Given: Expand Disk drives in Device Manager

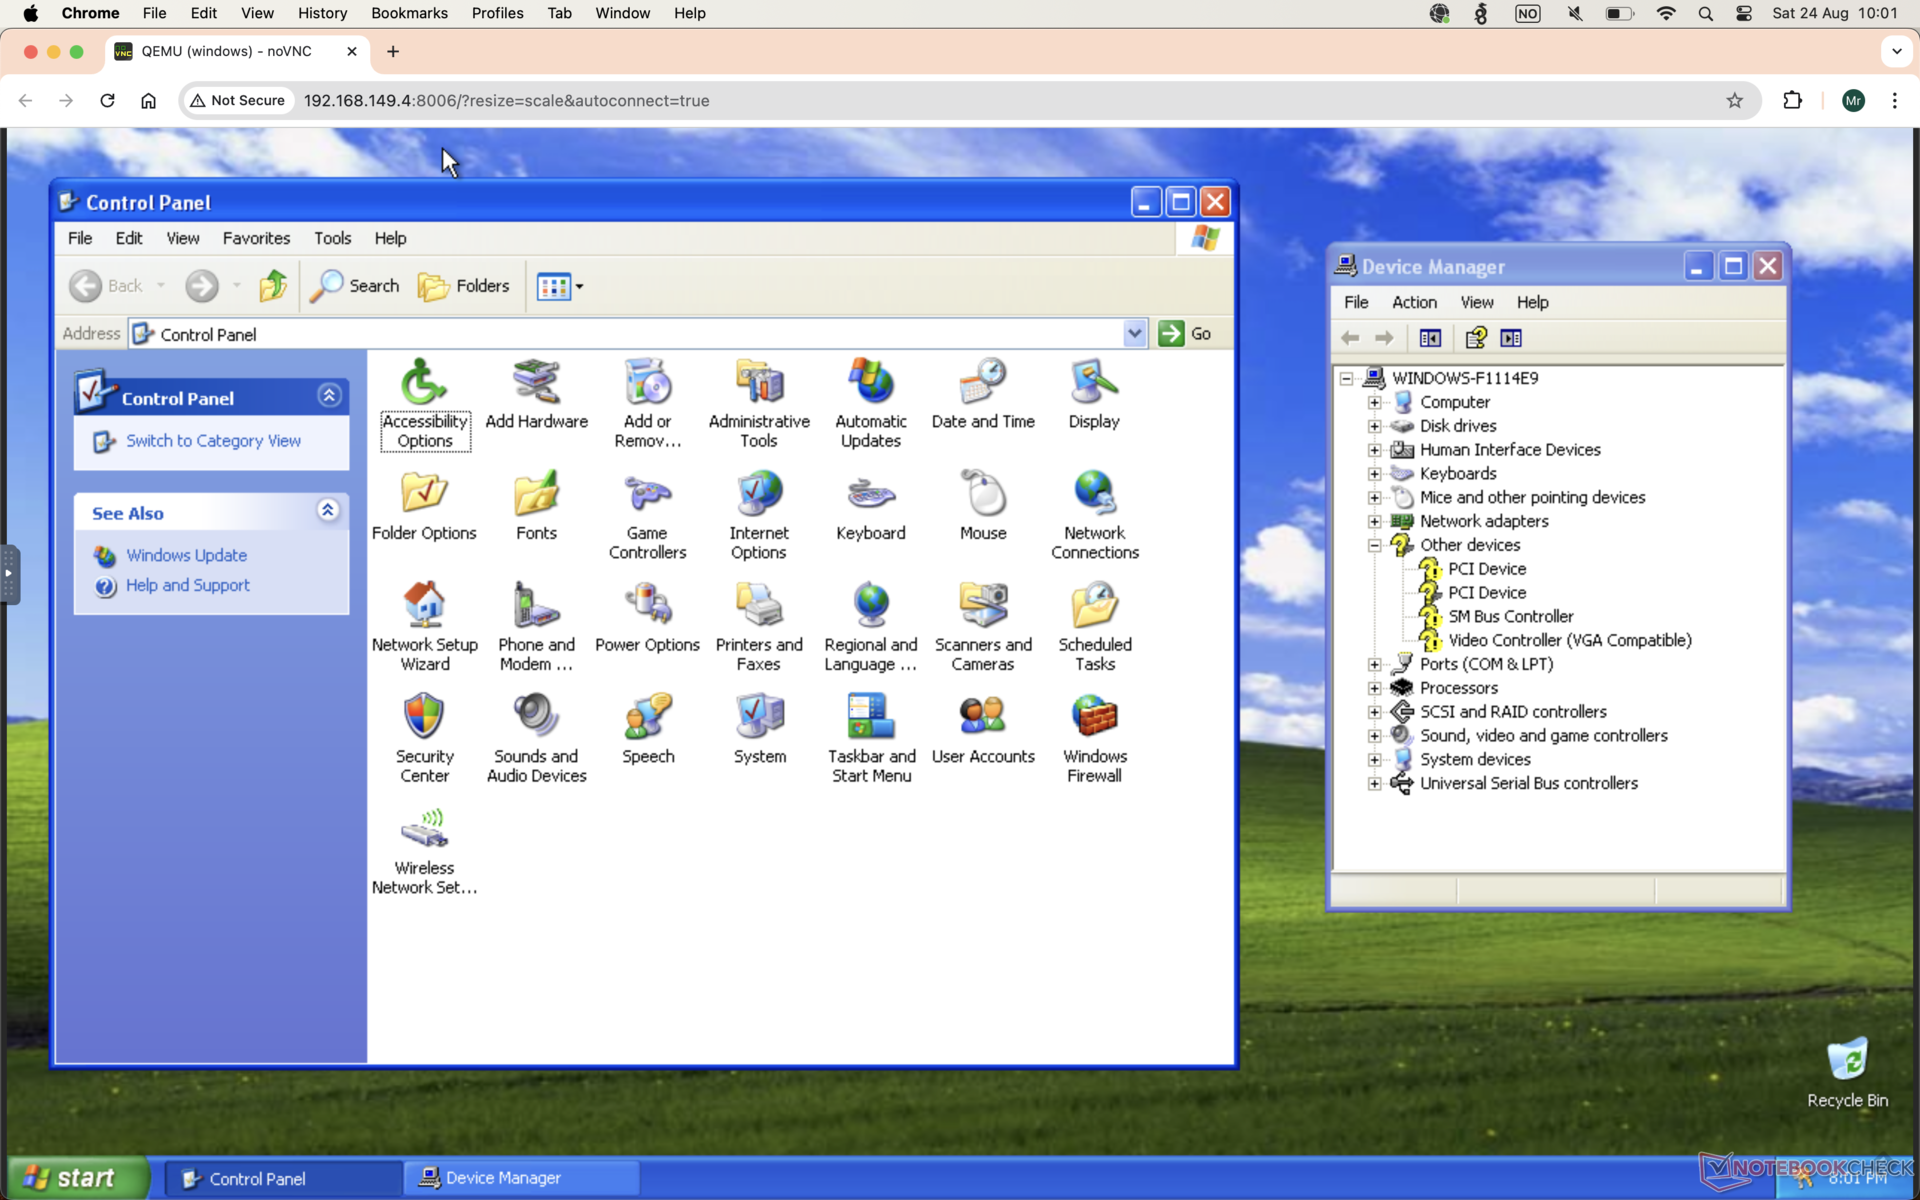Looking at the screenshot, I should coord(1374,426).
